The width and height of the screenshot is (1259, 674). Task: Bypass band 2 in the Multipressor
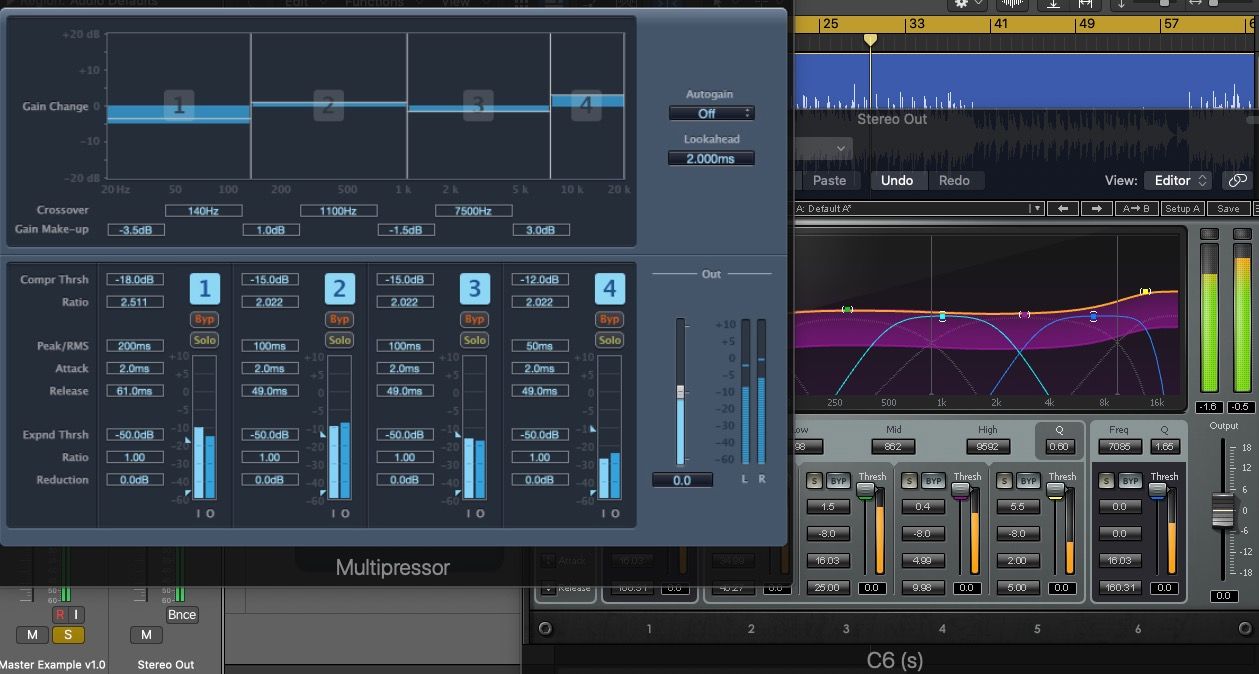339,319
